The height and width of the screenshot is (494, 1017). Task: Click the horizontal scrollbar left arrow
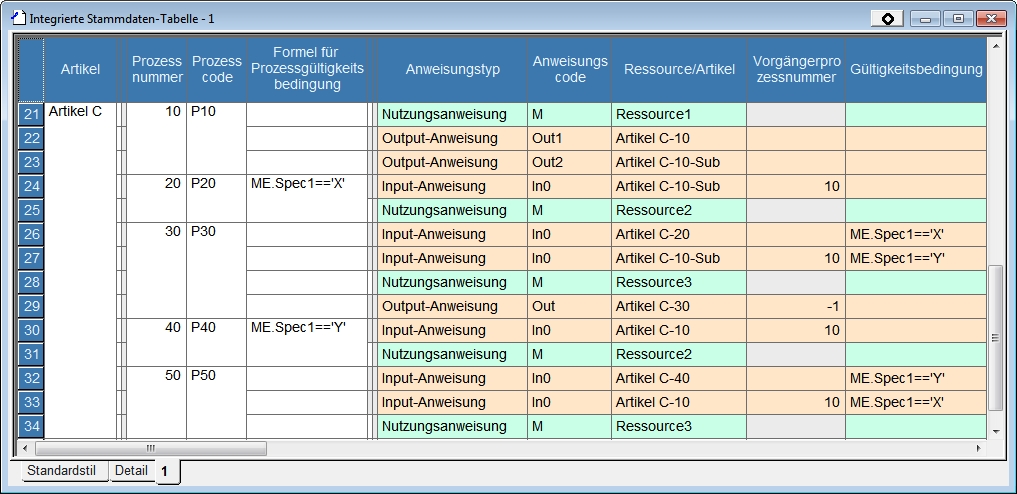pyautogui.click(x=26, y=448)
